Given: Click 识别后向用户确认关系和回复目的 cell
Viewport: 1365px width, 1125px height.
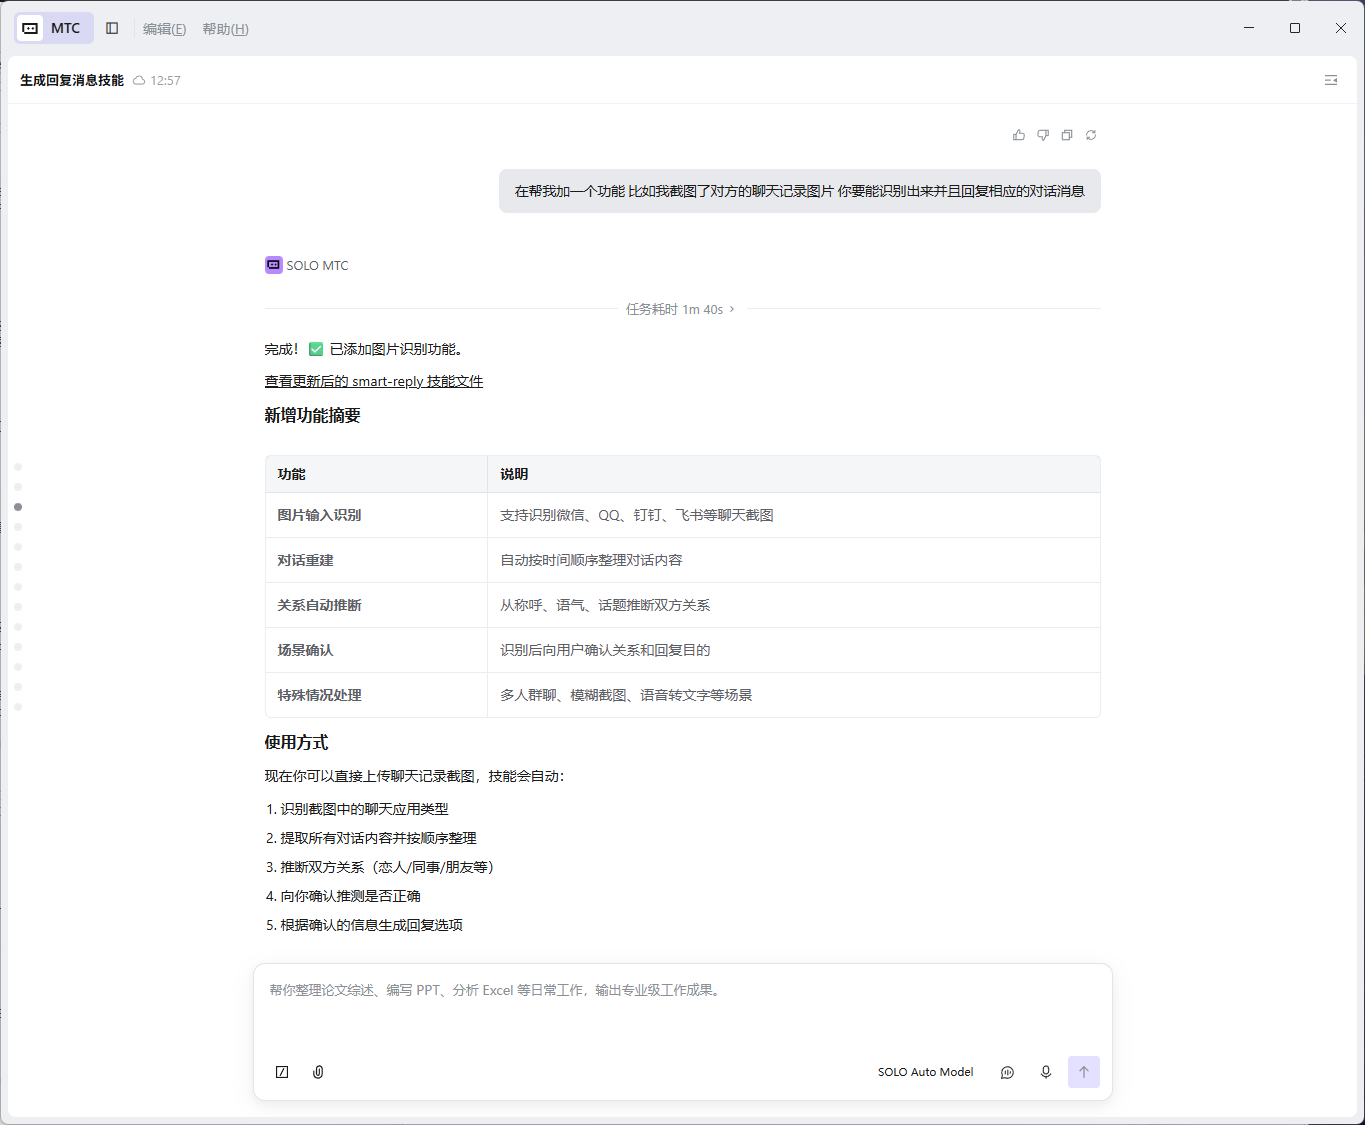Looking at the screenshot, I should click(x=793, y=650).
